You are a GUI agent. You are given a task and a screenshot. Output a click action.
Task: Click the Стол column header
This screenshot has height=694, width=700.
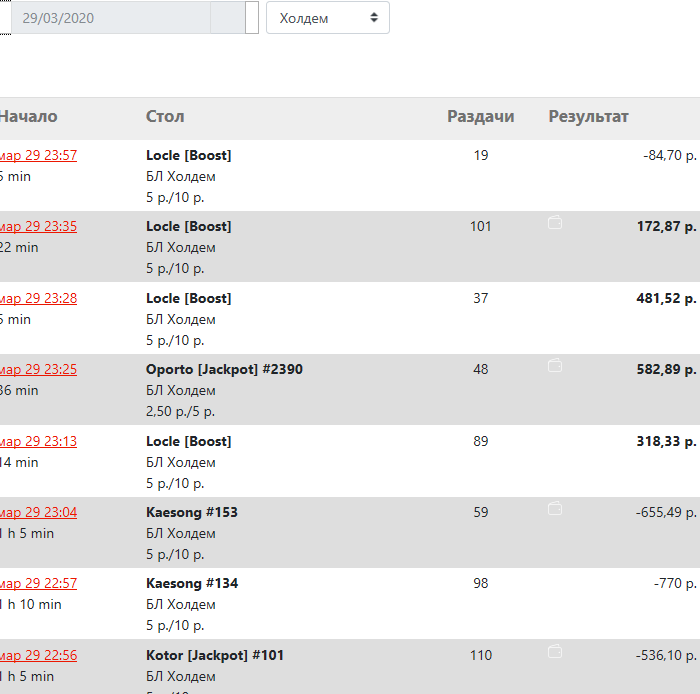[165, 117]
